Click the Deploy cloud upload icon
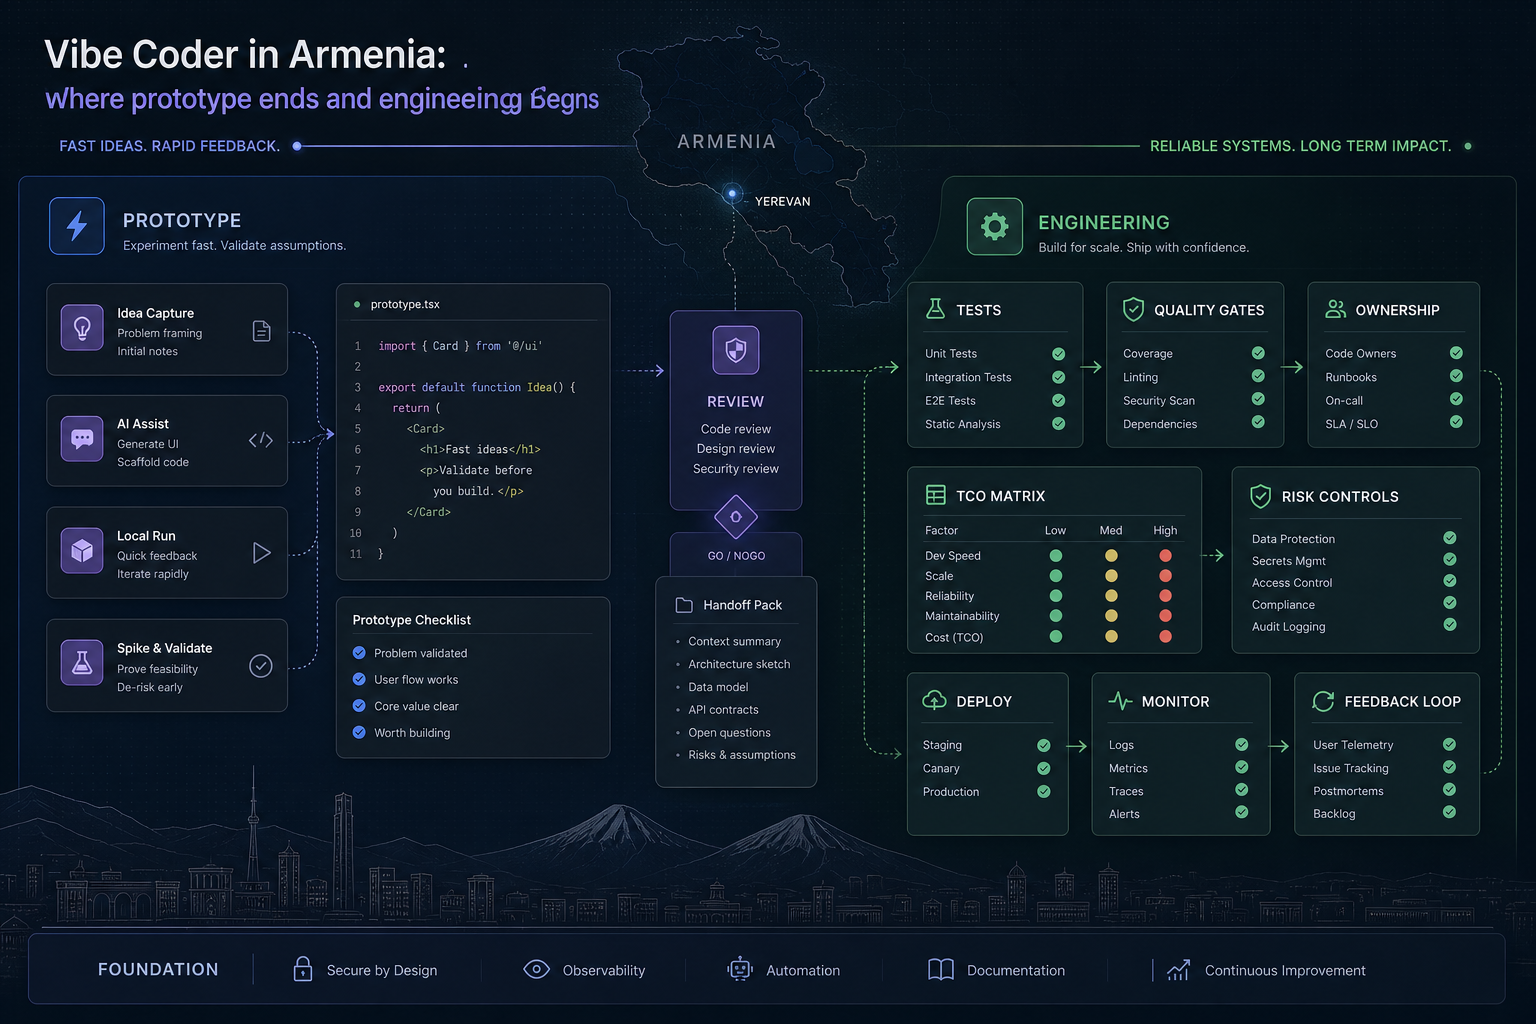 coord(934,700)
